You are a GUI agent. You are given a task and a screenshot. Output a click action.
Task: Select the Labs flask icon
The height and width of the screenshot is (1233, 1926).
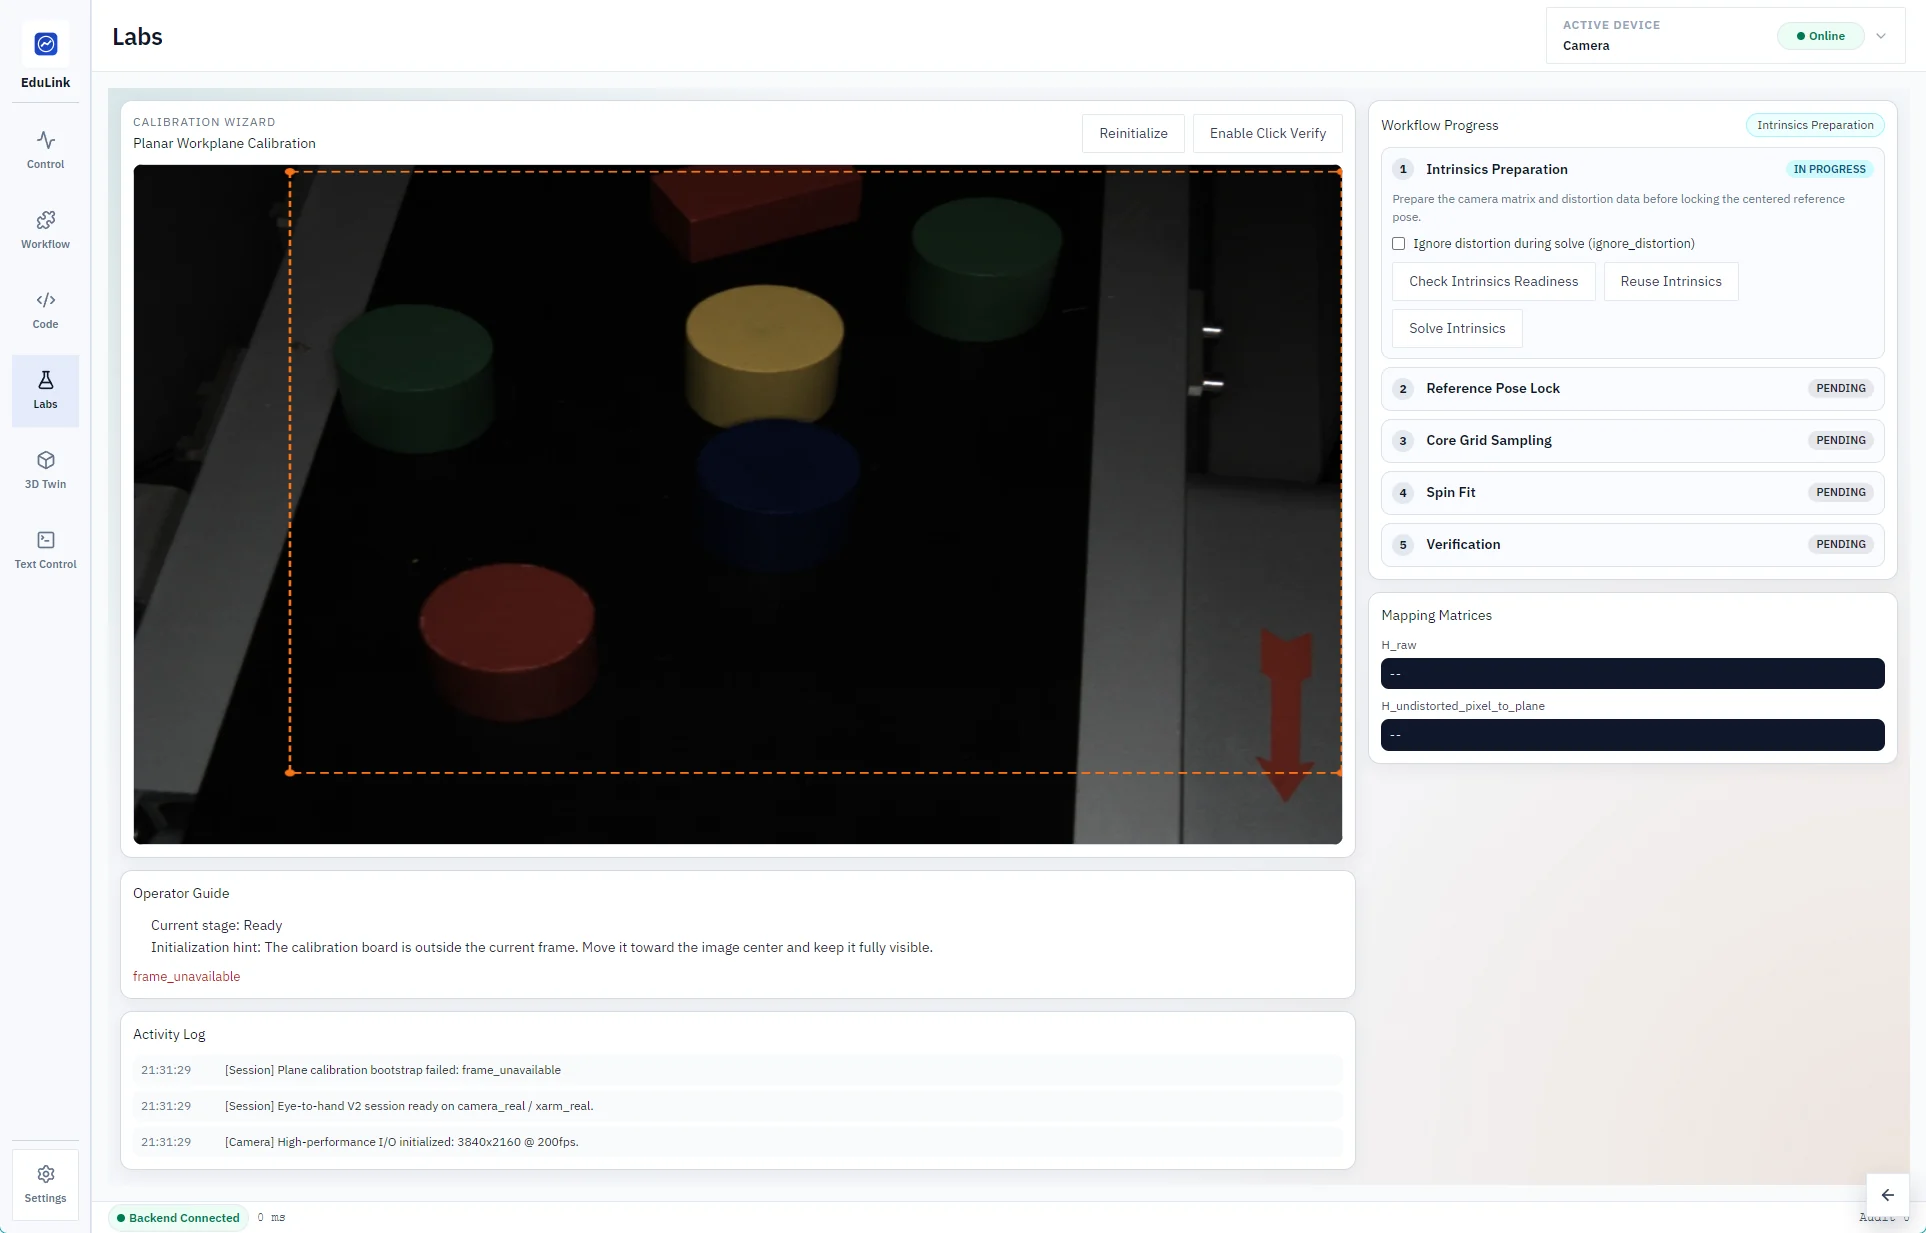click(46, 380)
